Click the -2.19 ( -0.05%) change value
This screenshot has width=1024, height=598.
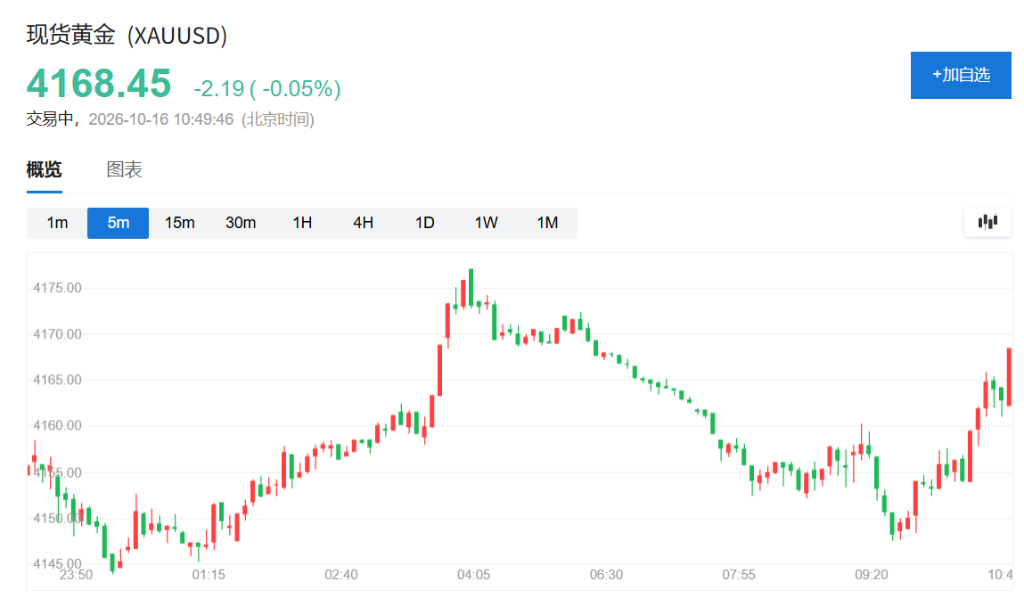pos(267,88)
